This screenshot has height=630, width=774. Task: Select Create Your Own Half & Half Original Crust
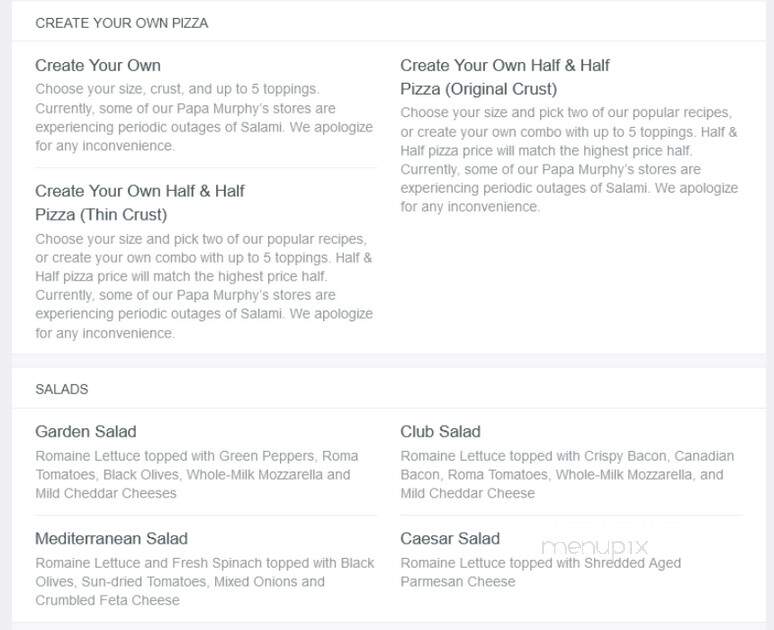click(504, 77)
